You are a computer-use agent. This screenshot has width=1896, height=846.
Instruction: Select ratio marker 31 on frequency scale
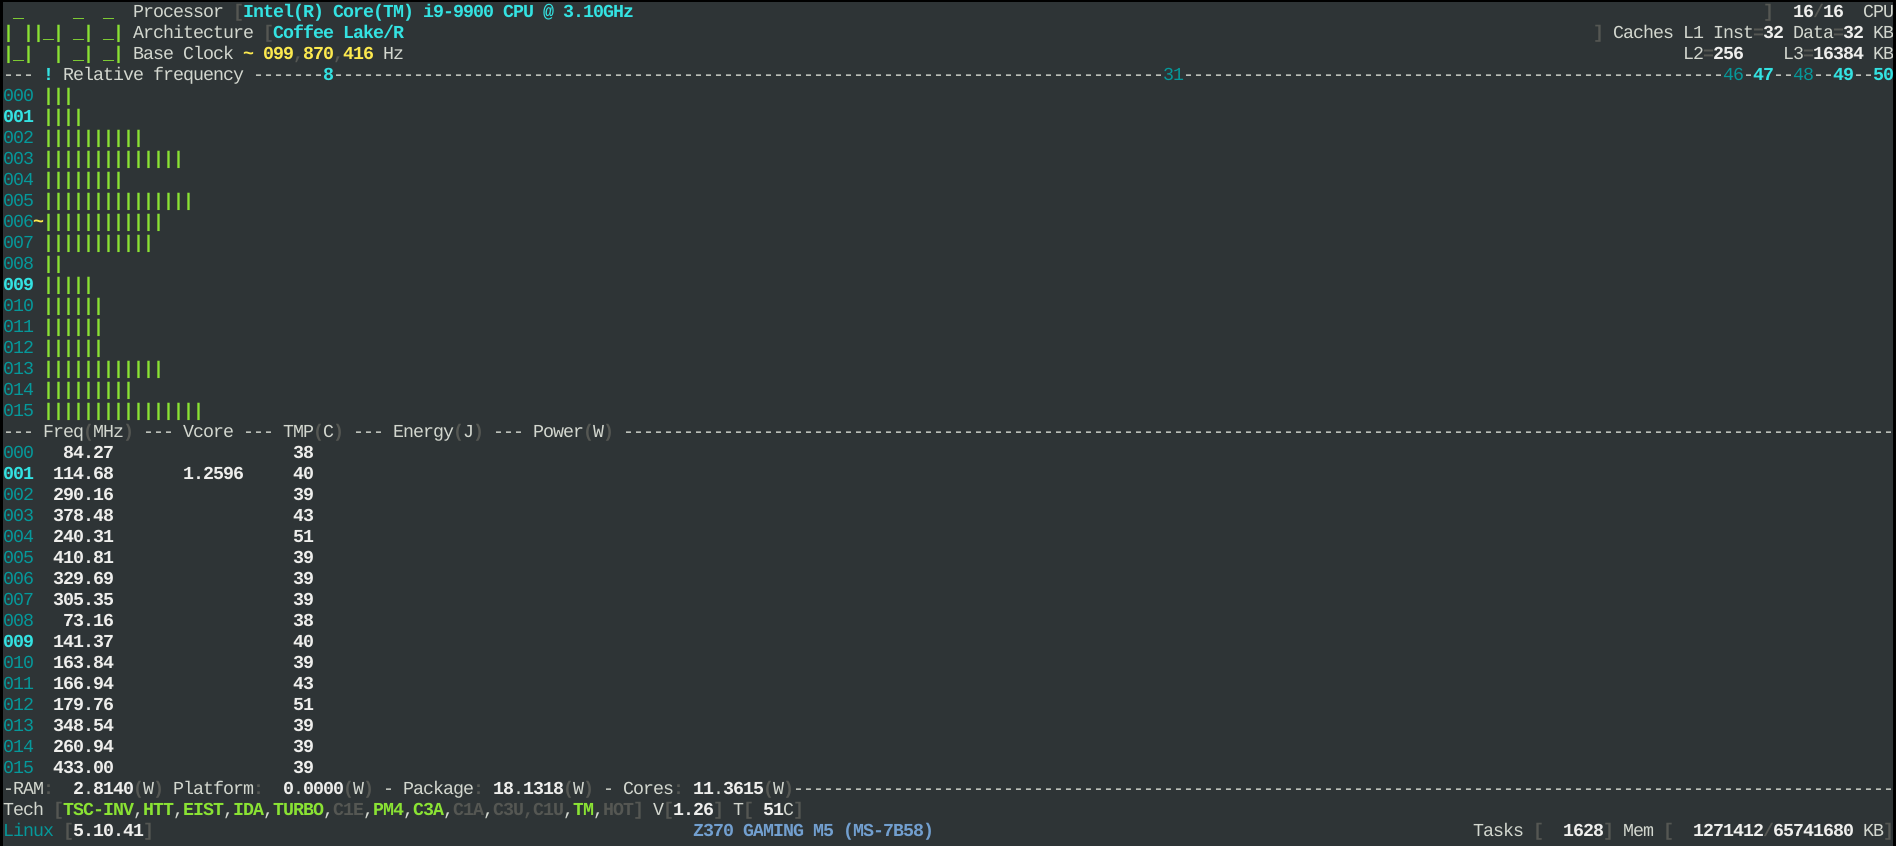1173,75
